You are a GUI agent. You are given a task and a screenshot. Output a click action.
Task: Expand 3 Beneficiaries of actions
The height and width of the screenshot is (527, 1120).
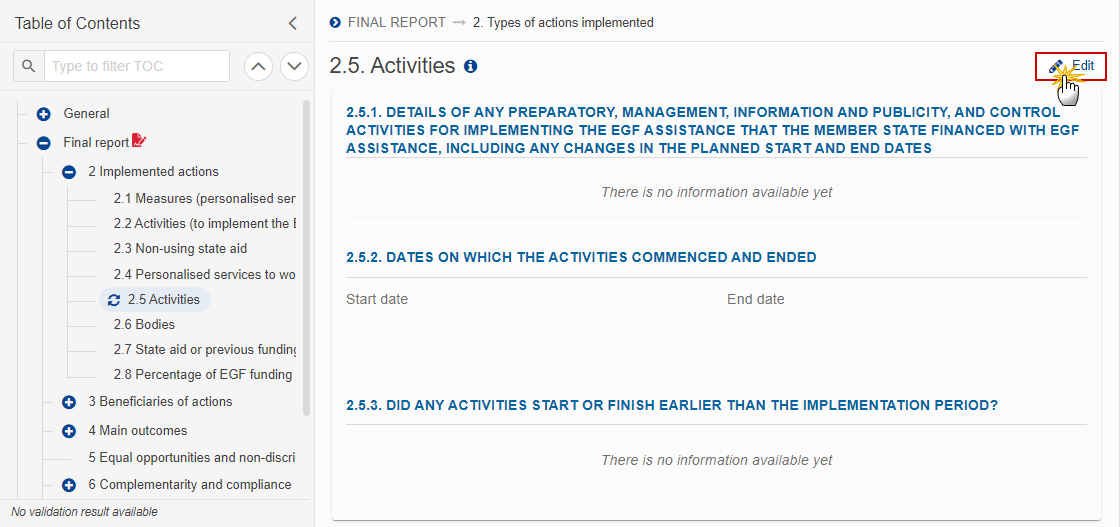[69, 402]
